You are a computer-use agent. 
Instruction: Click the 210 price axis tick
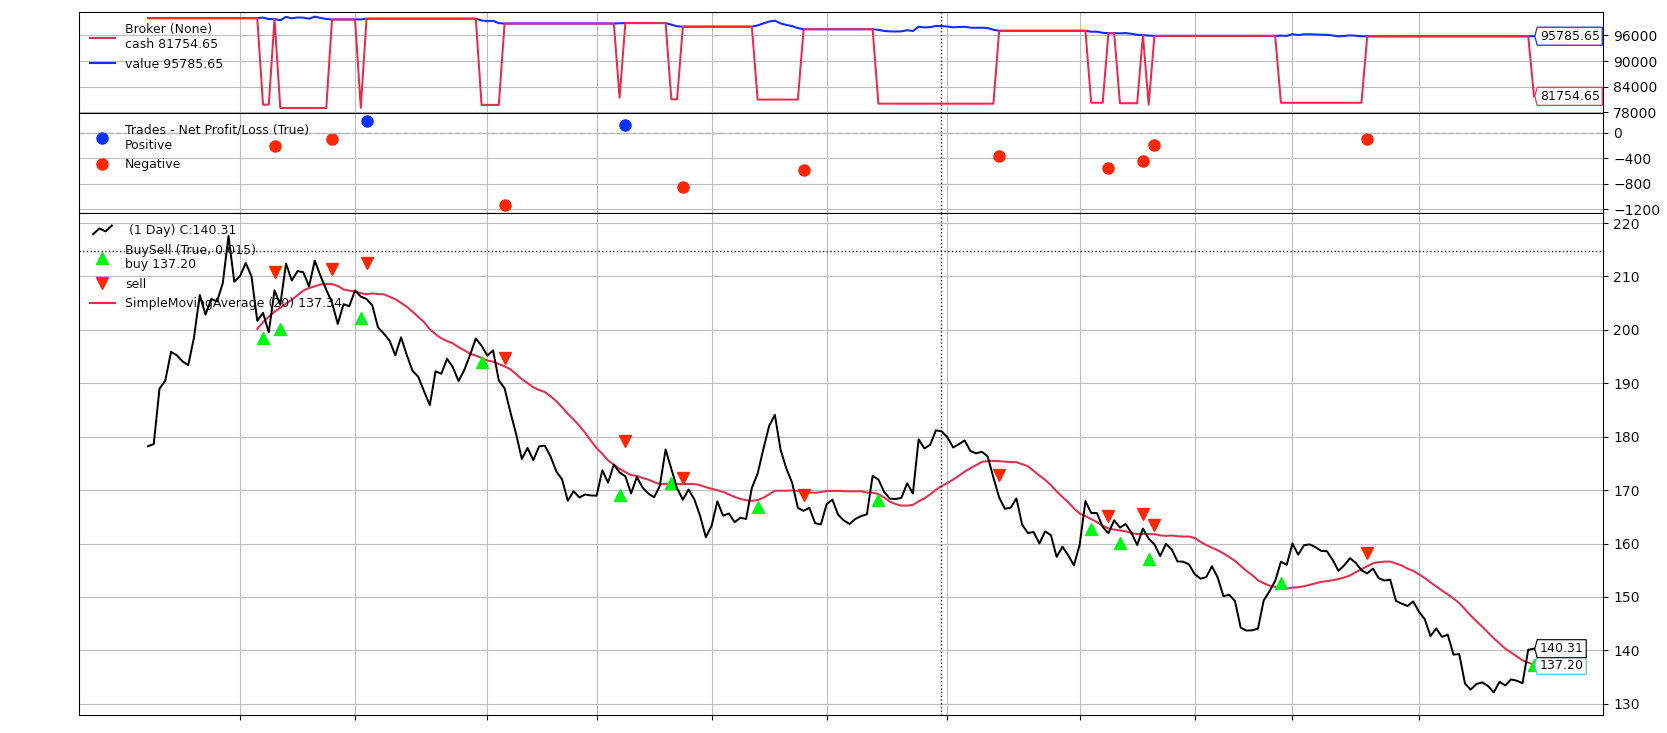1626,277
